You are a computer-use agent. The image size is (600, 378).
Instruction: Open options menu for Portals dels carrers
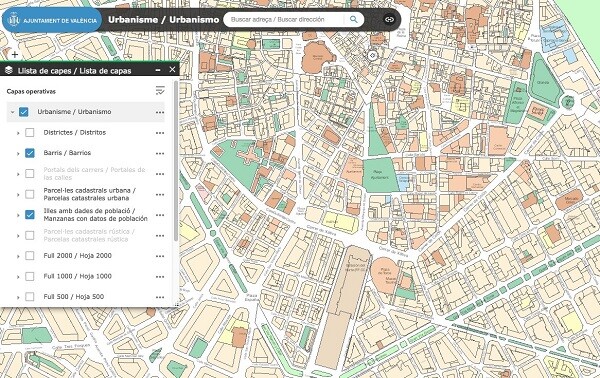pyautogui.click(x=160, y=174)
